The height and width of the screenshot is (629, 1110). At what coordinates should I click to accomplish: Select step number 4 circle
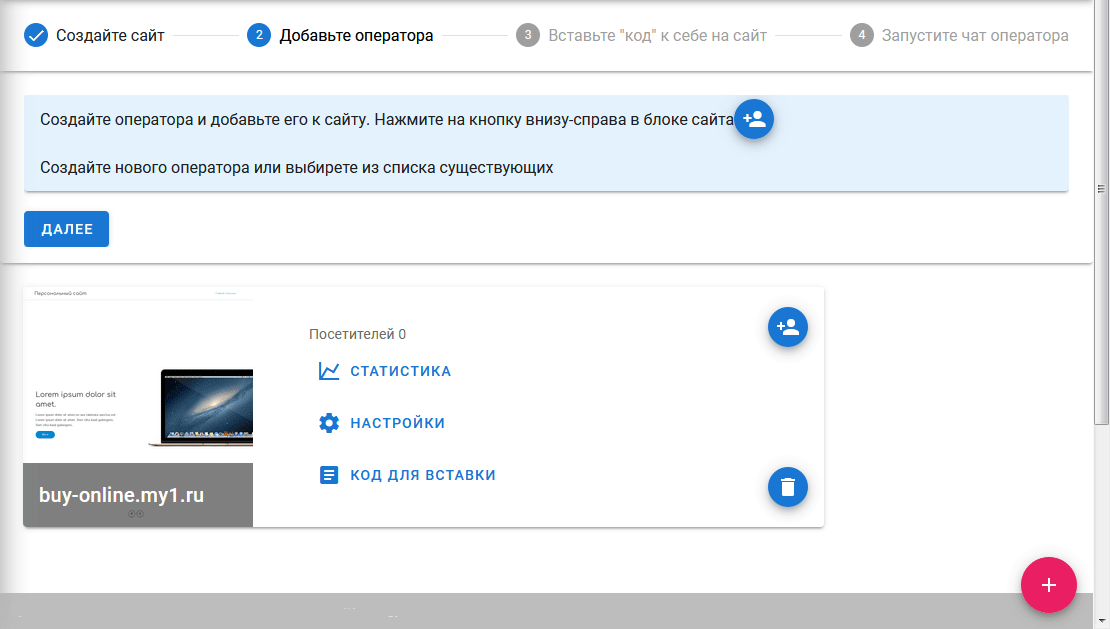pyautogui.click(x=861, y=36)
